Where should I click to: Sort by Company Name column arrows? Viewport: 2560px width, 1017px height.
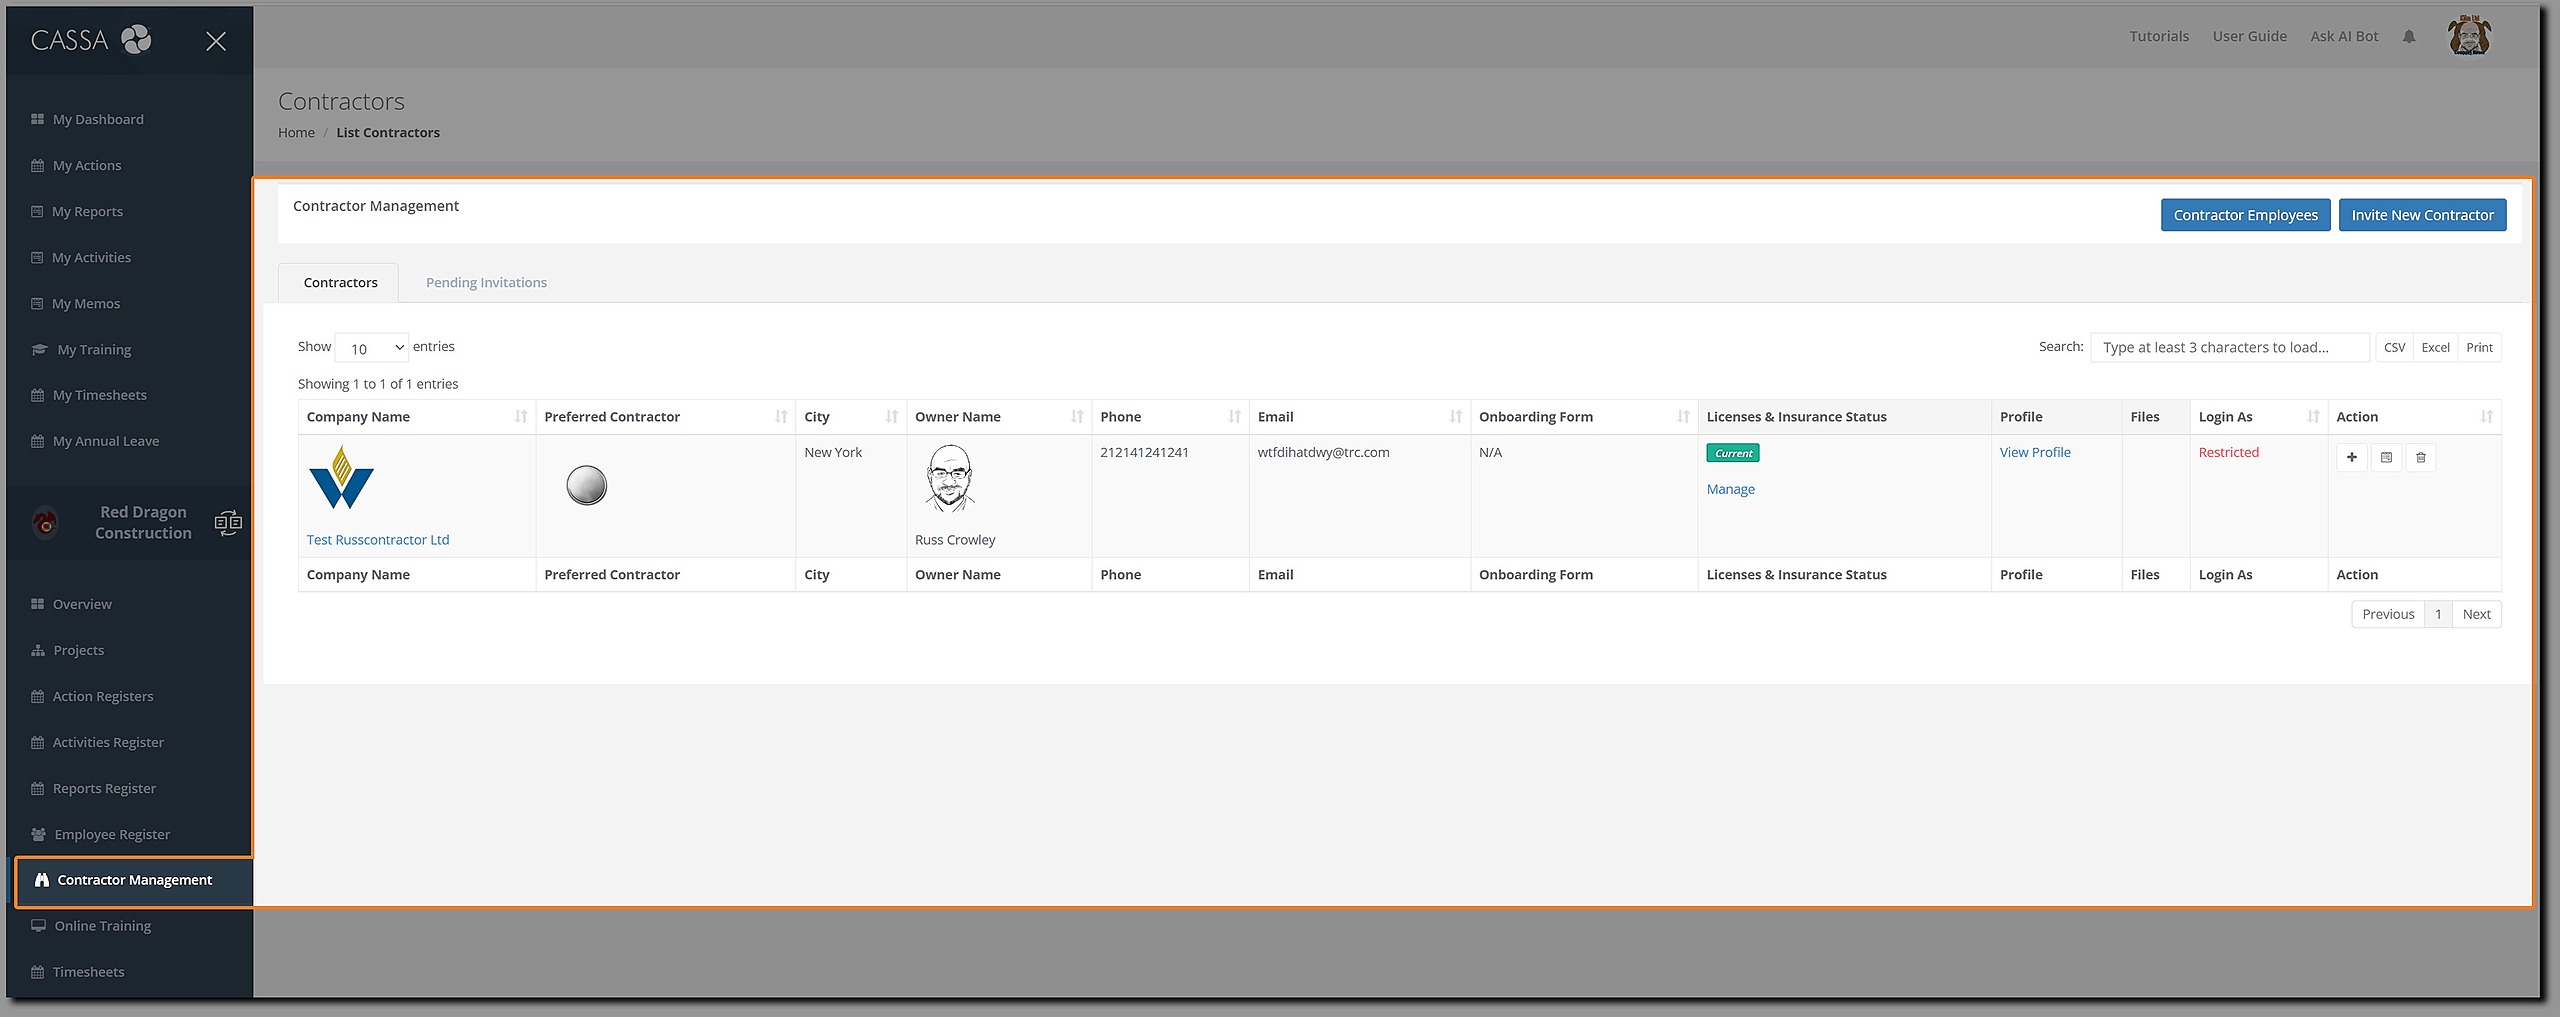point(521,417)
